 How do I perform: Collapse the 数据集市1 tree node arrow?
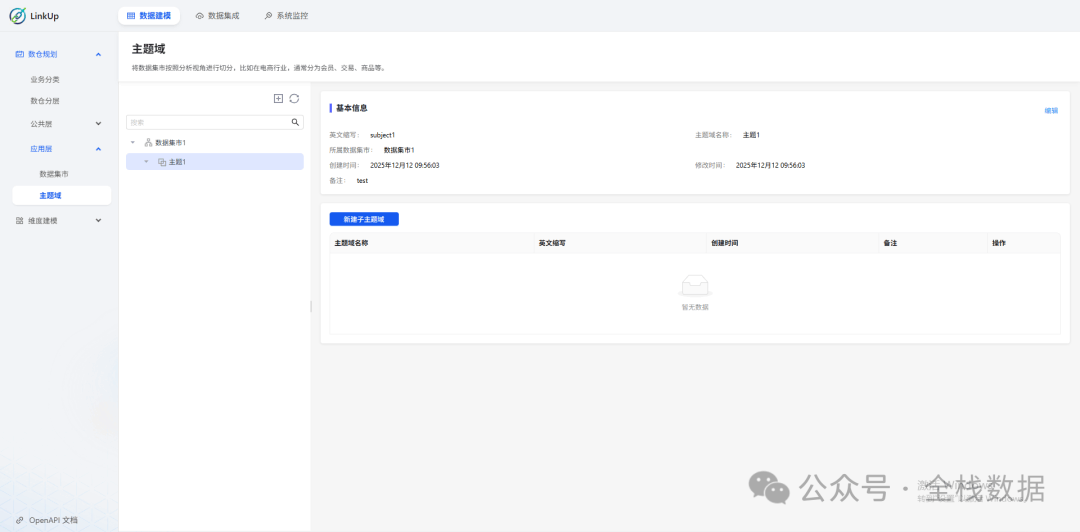click(x=133, y=143)
